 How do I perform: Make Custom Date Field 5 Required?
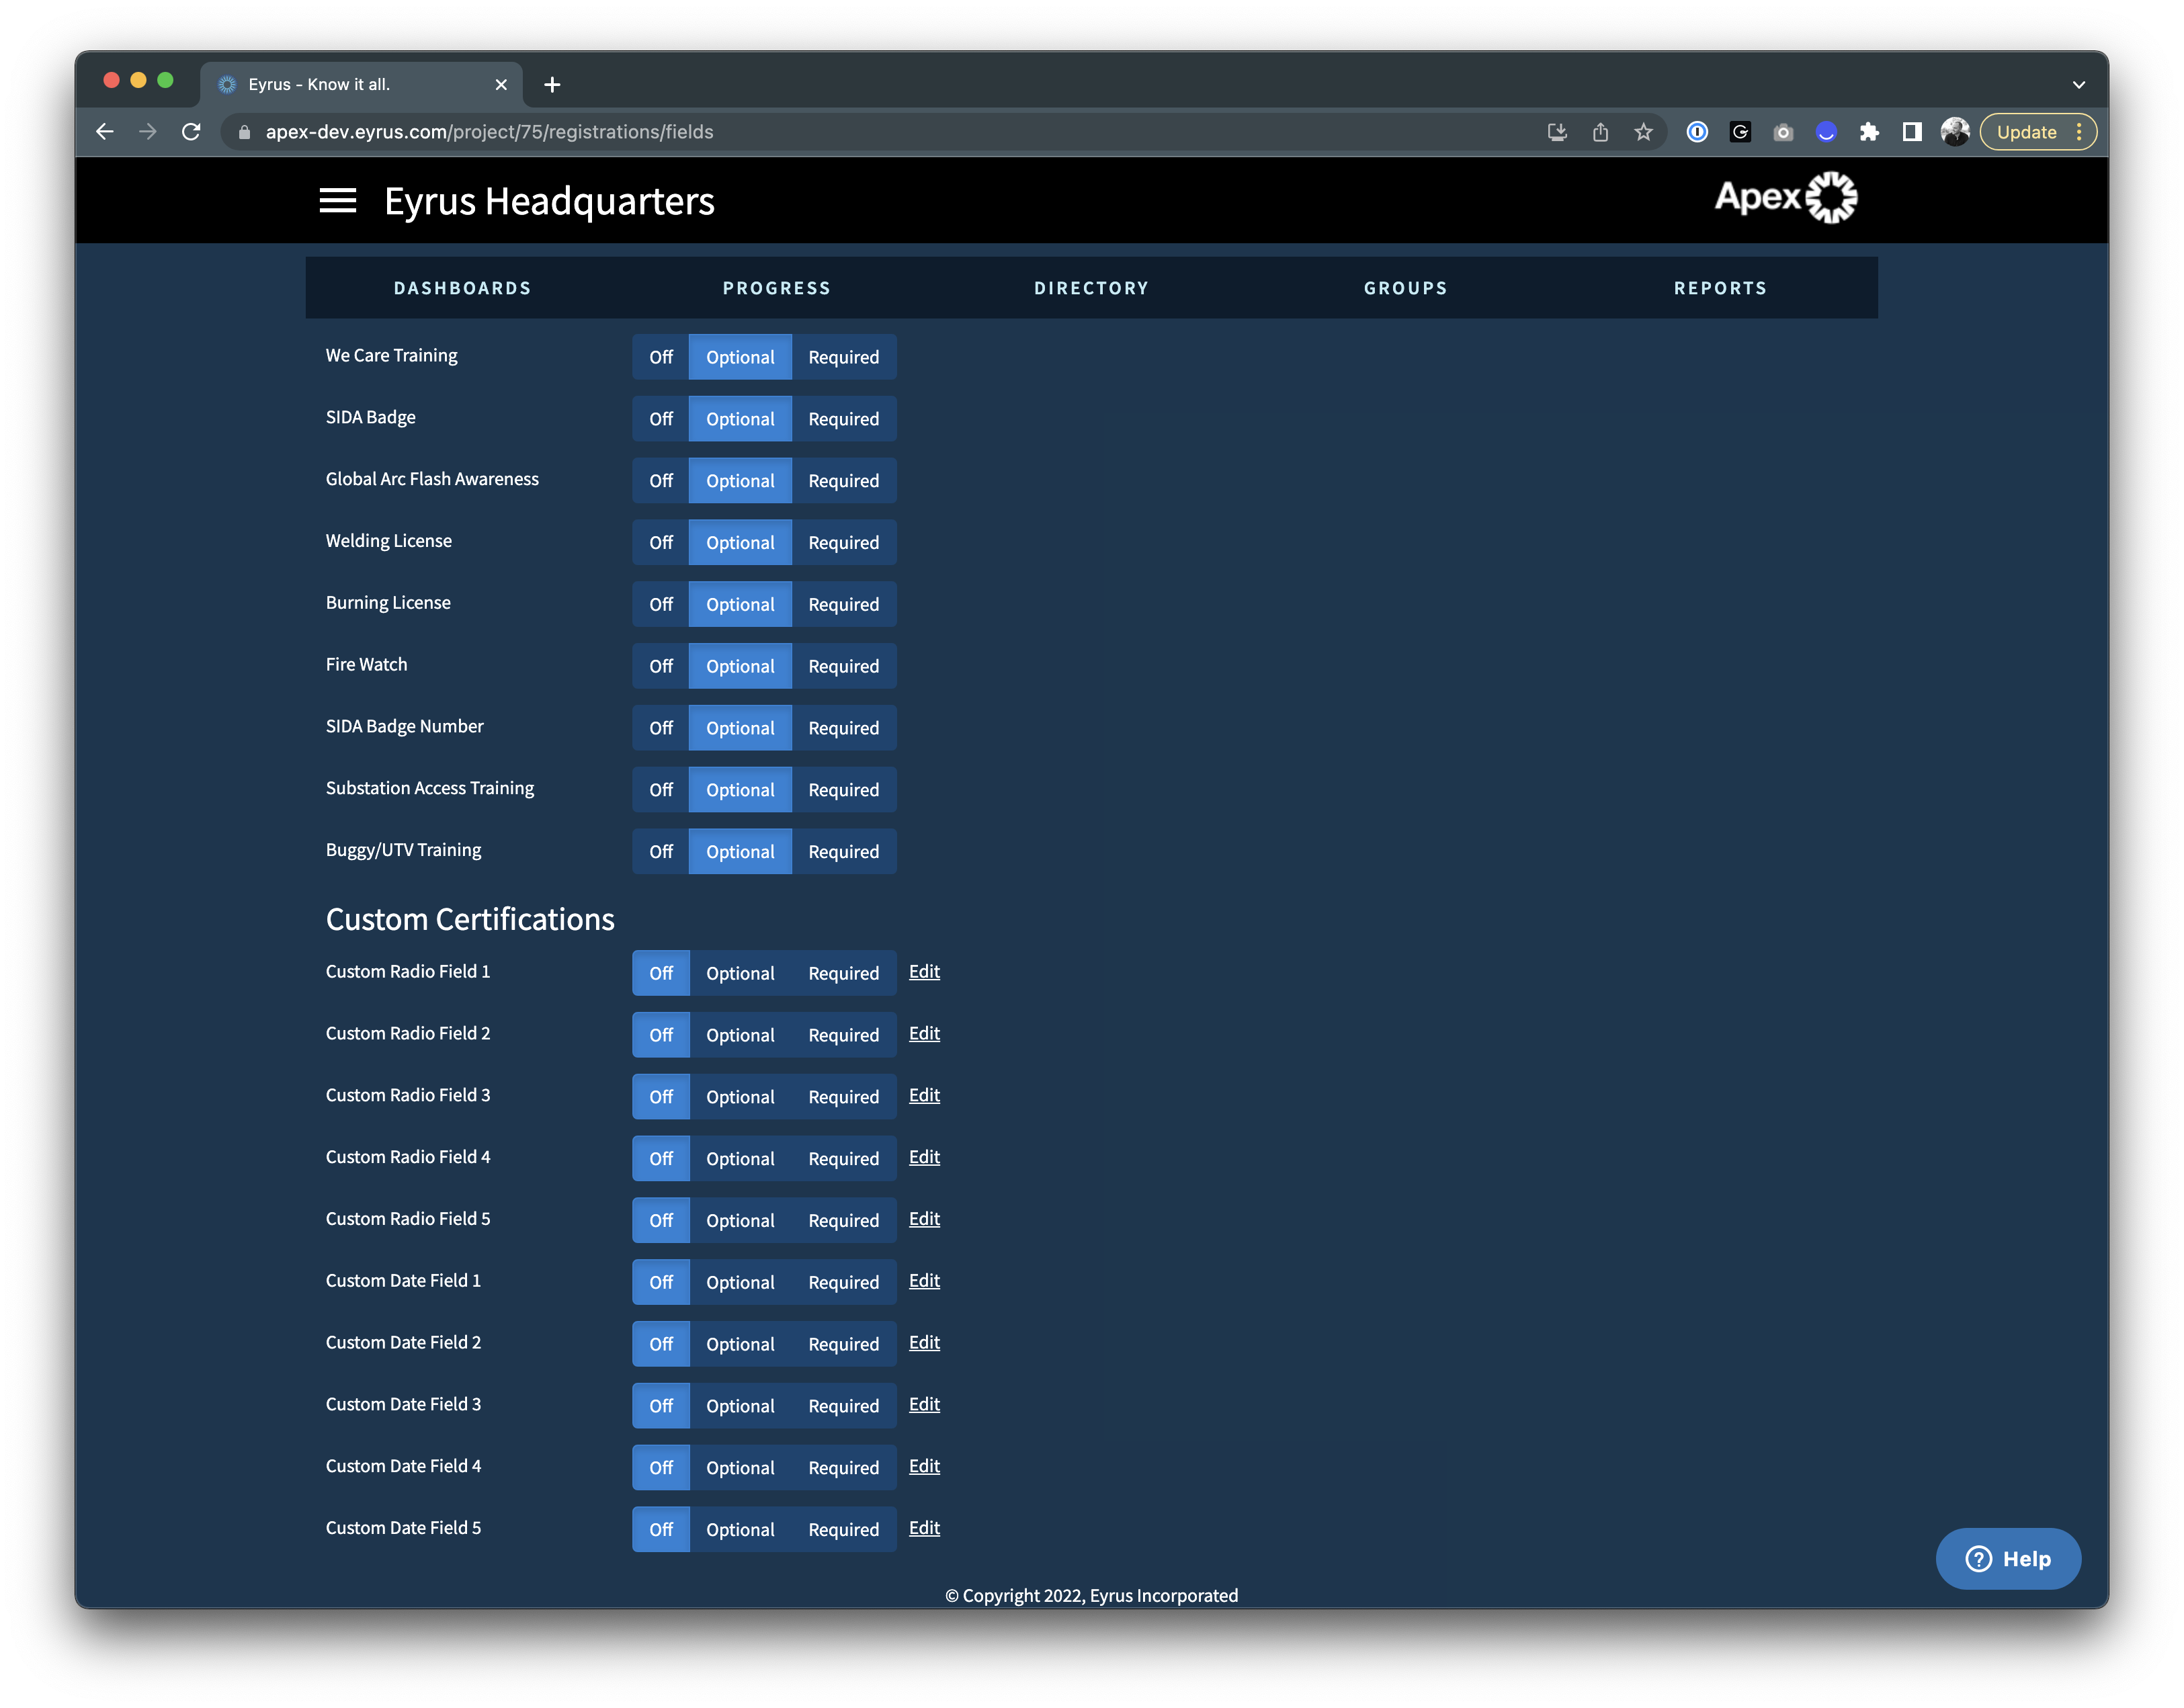point(844,1530)
